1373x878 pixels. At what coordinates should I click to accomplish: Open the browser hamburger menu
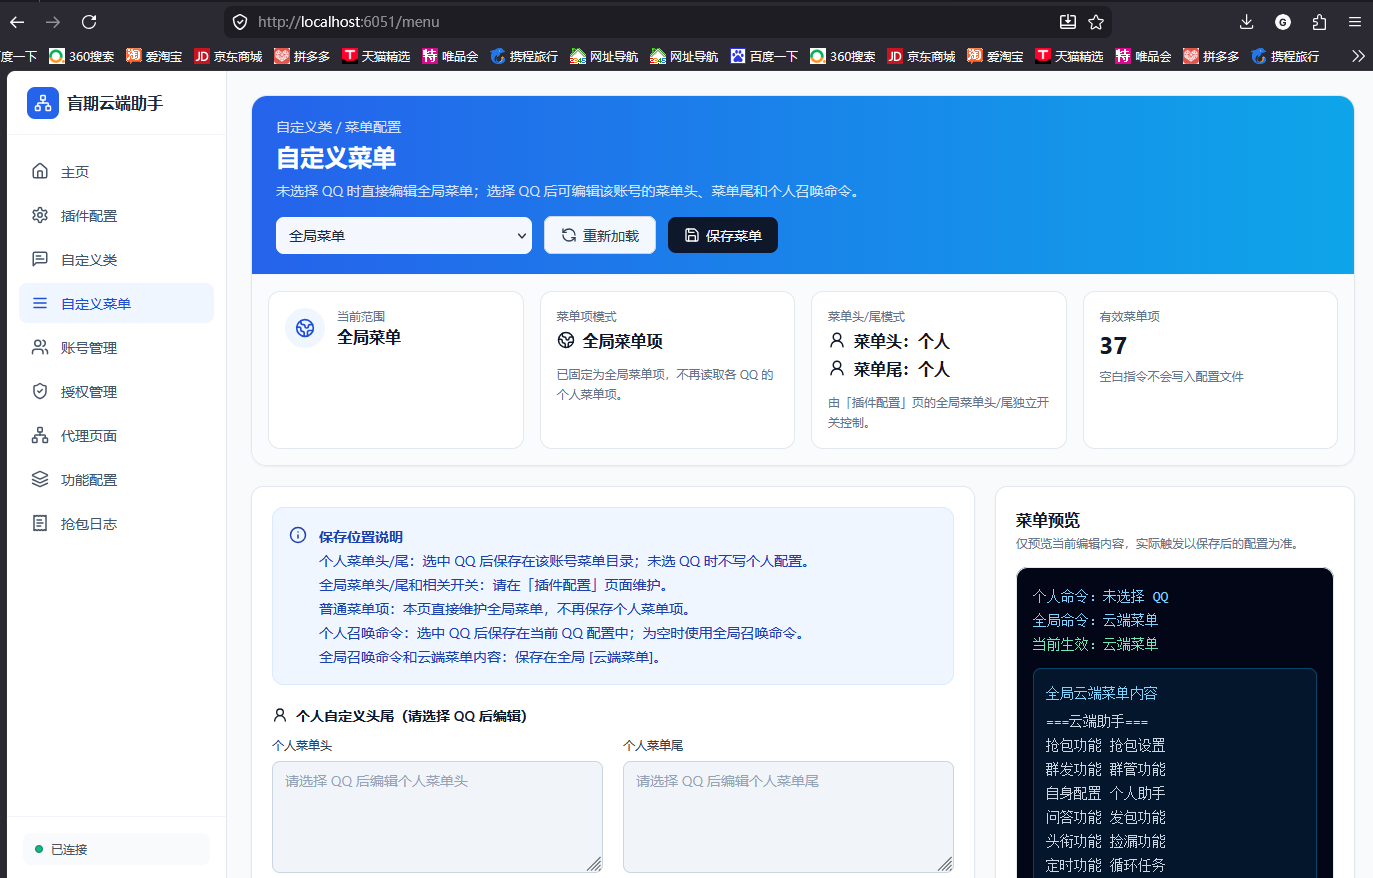[x=1355, y=22]
